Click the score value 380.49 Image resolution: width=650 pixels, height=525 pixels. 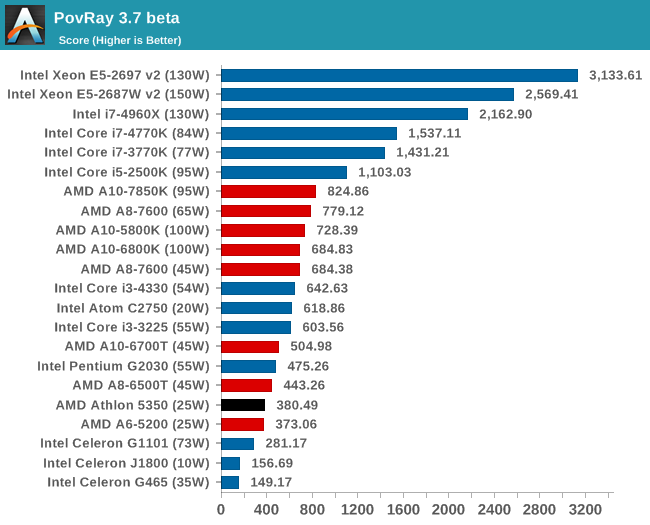[297, 405]
